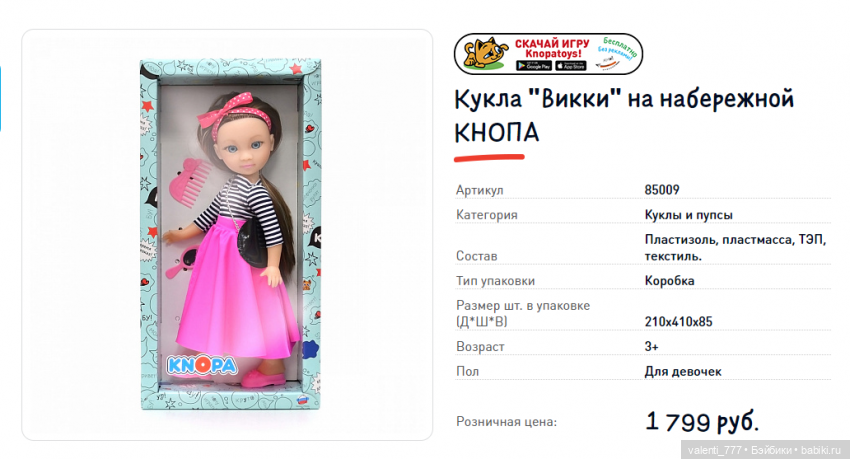Open the 'Куклы и пупсы' category link
The width and height of the screenshot is (850, 459).
tap(688, 215)
